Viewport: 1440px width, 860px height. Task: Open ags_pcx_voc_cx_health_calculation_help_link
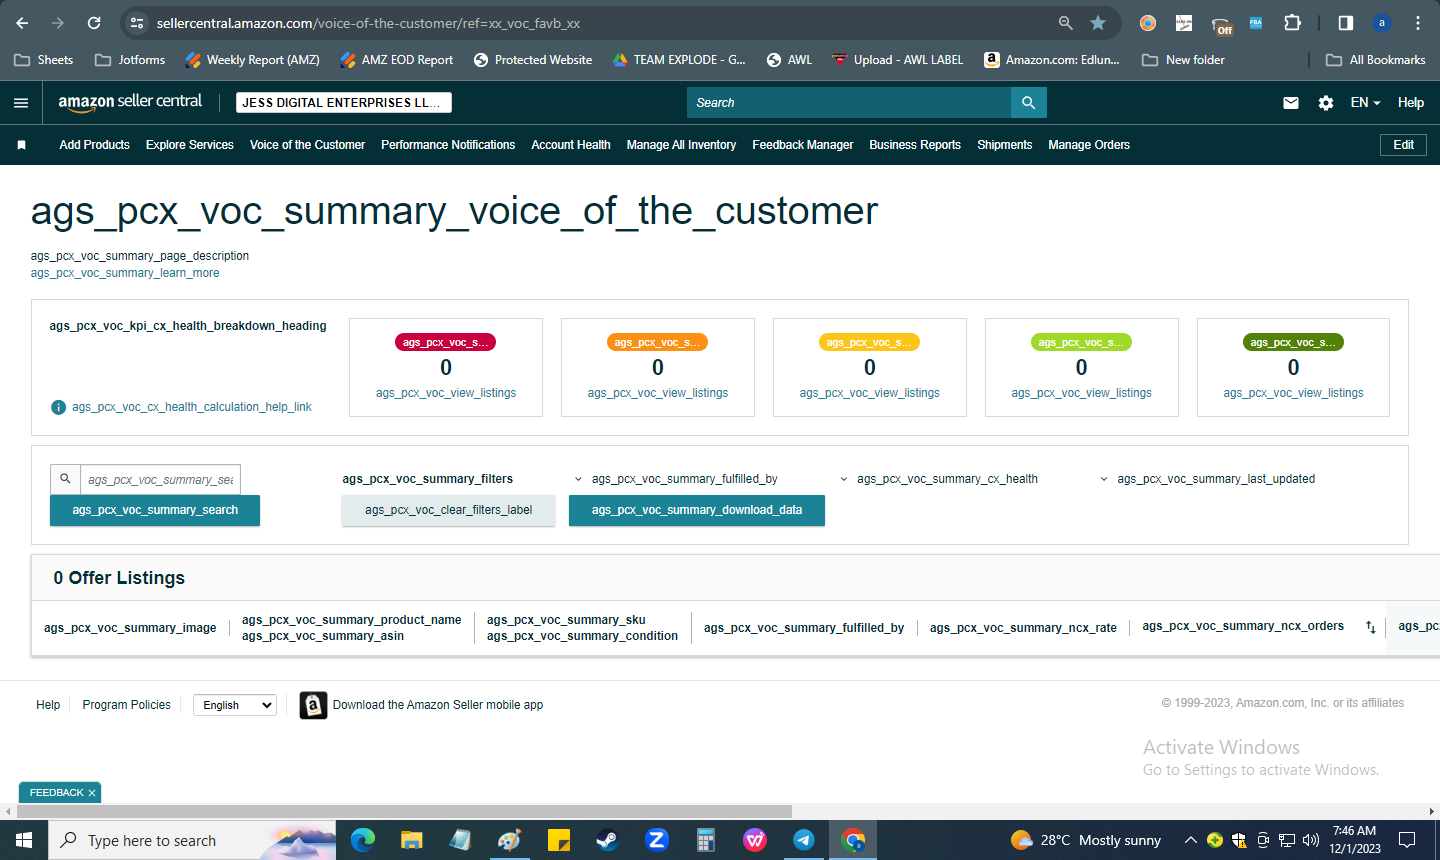(192, 407)
